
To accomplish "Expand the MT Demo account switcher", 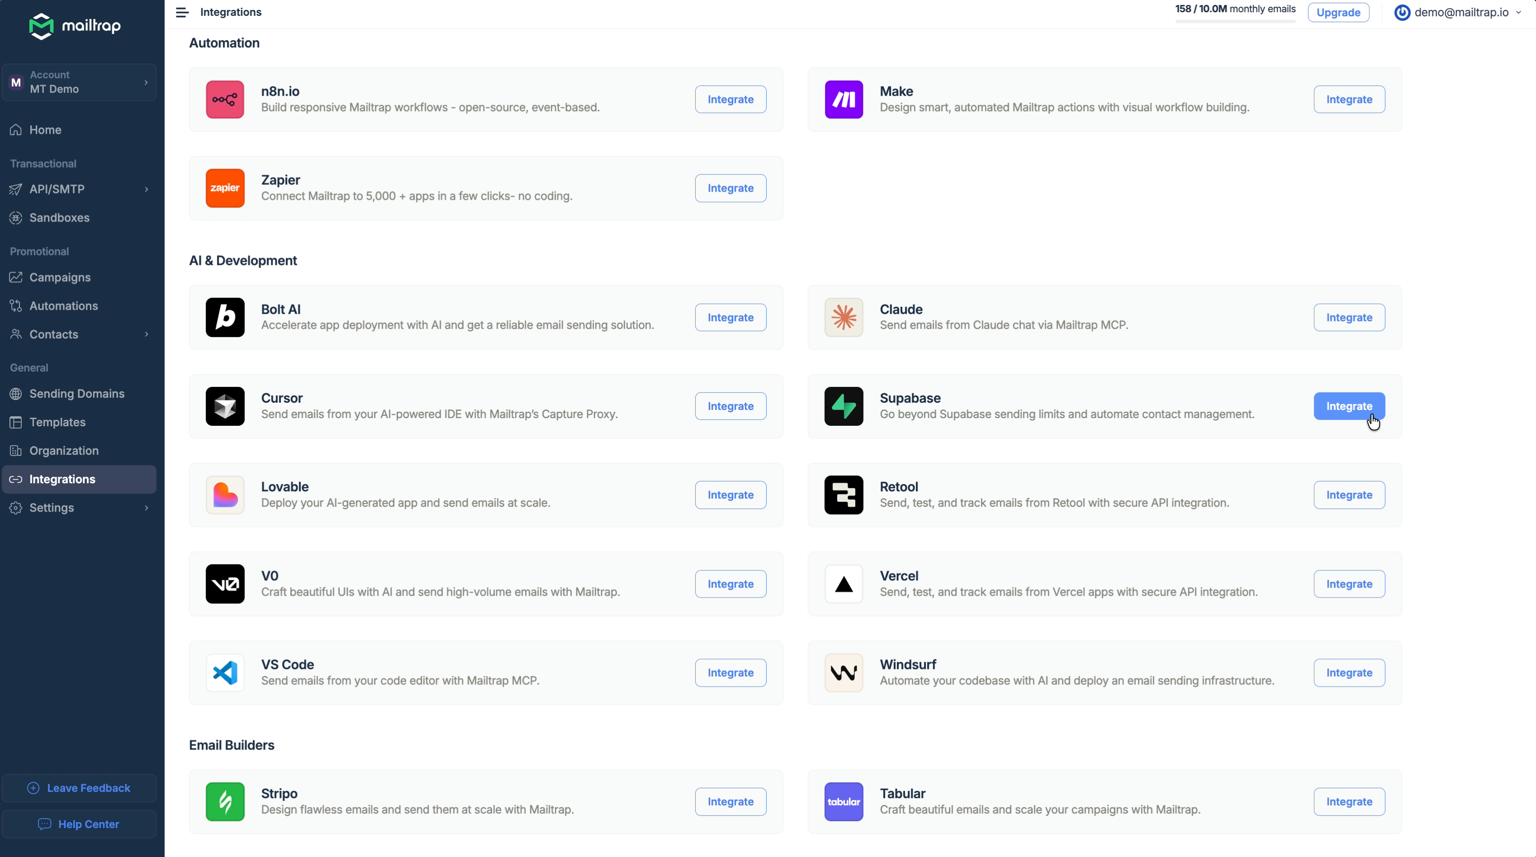I will (x=79, y=82).
